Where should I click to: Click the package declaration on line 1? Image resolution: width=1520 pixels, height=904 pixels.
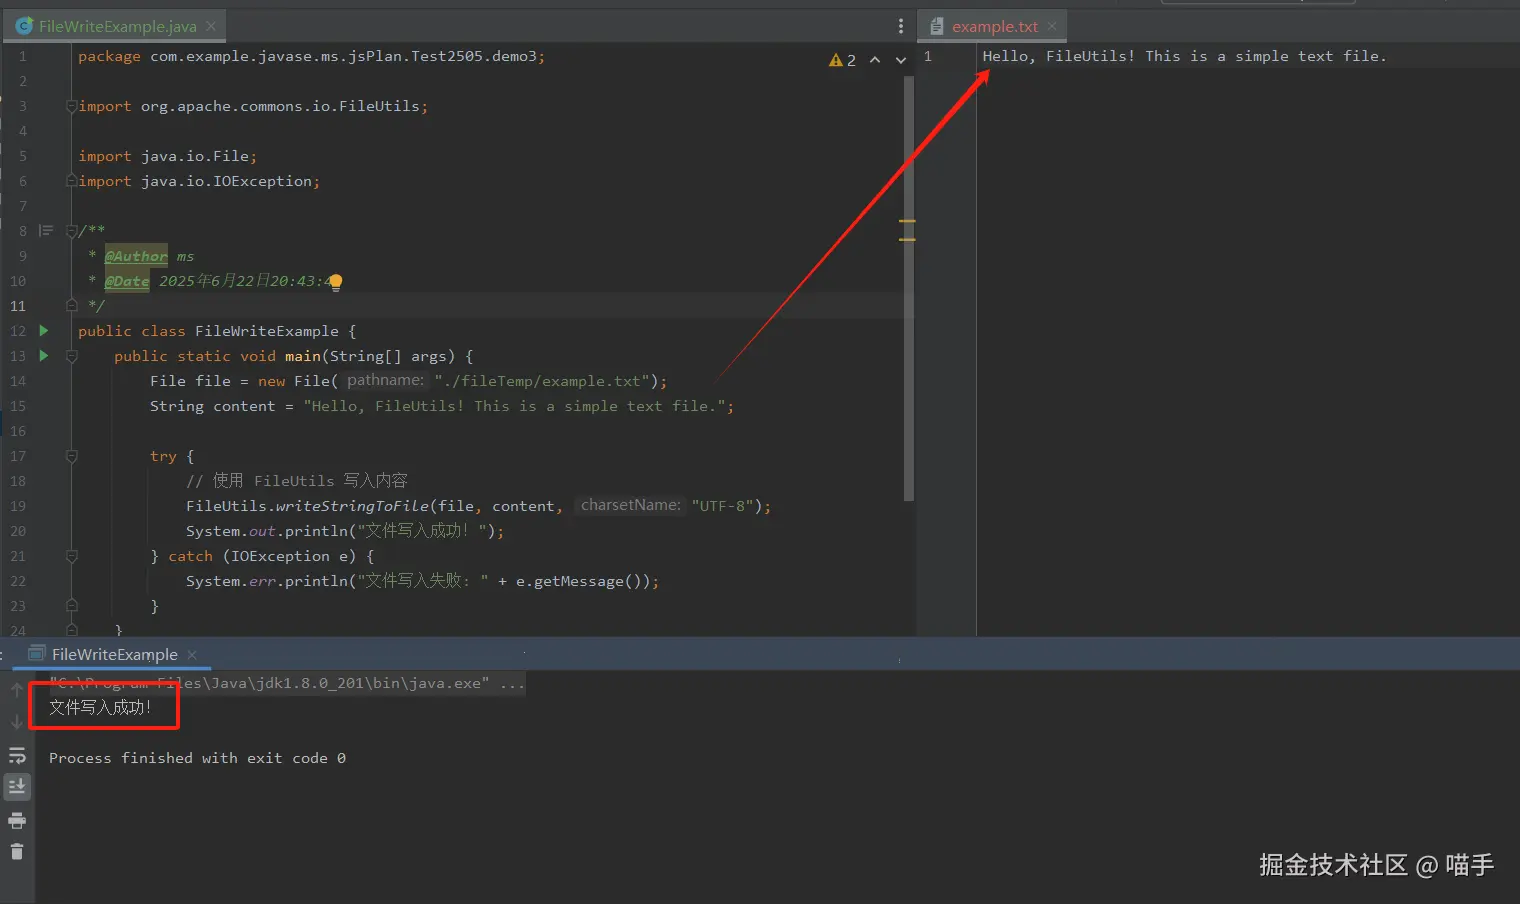pyautogui.click(x=312, y=56)
